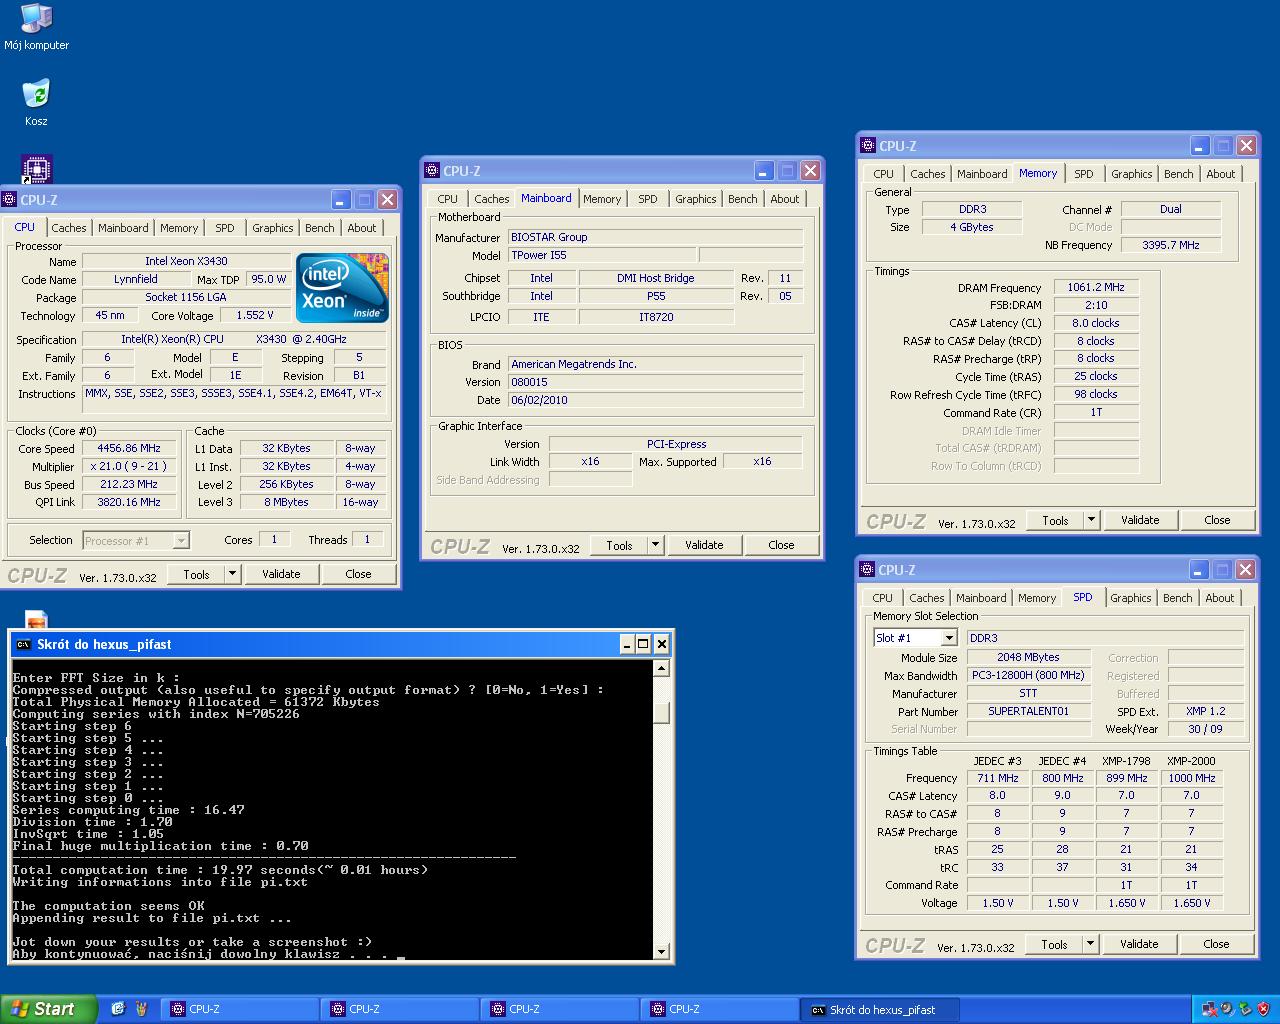
Task: Click the NB Frequency value 3395.7 MHz
Action: pyautogui.click(x=1171, y=245)
